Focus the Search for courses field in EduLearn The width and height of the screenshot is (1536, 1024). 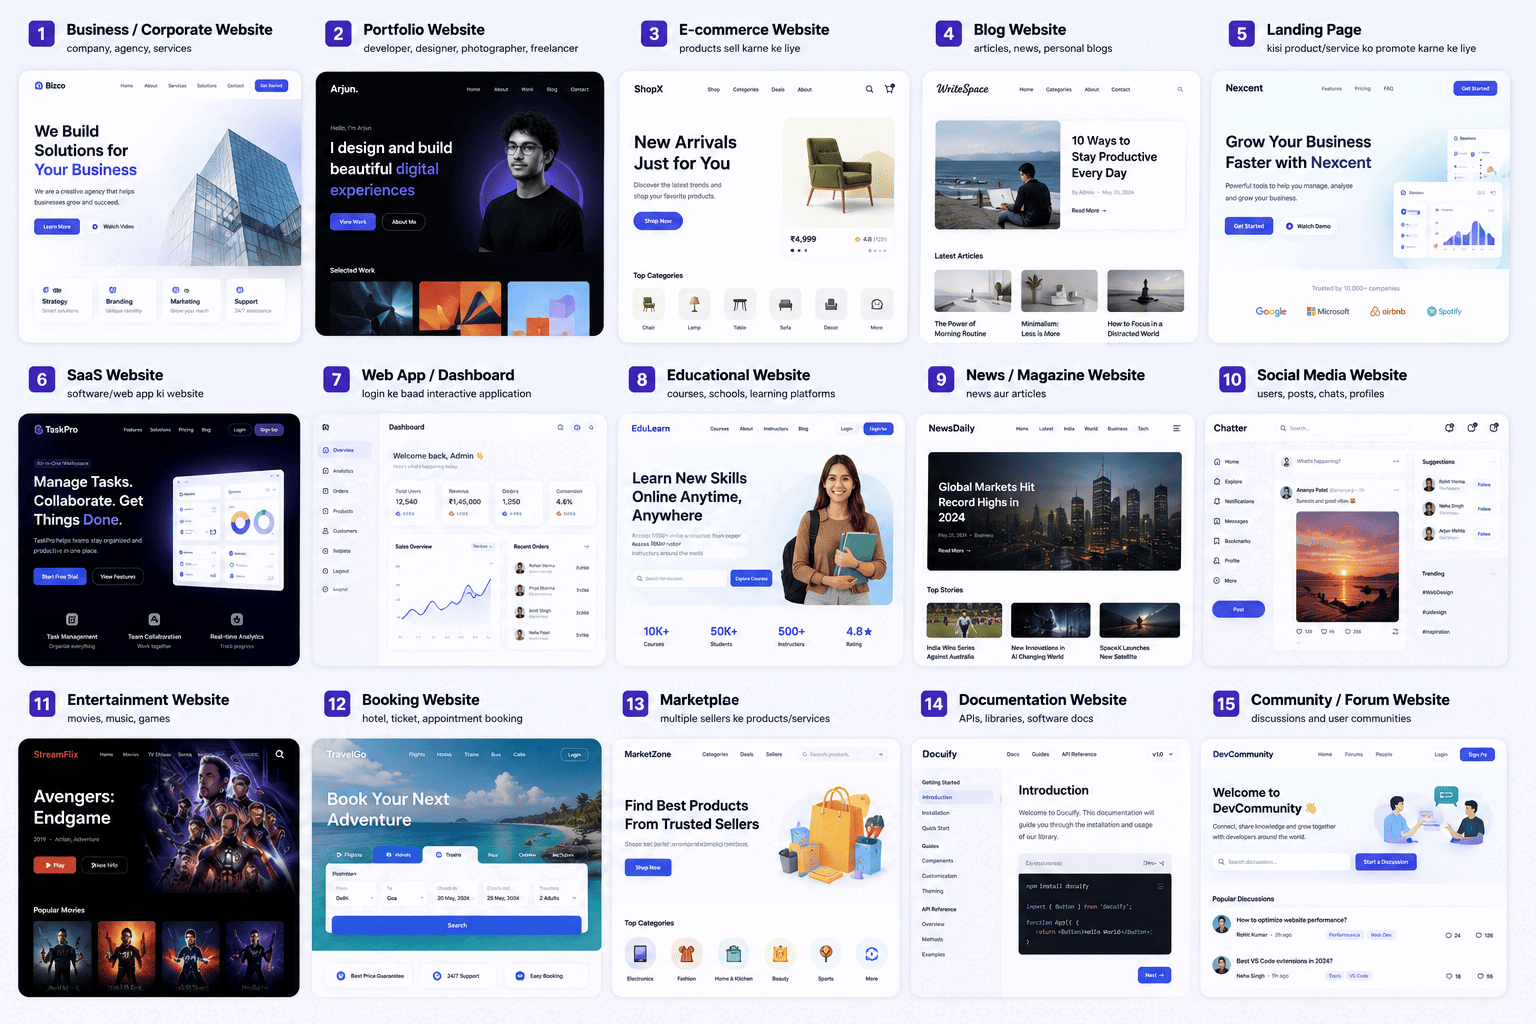(x=679, y=578)
